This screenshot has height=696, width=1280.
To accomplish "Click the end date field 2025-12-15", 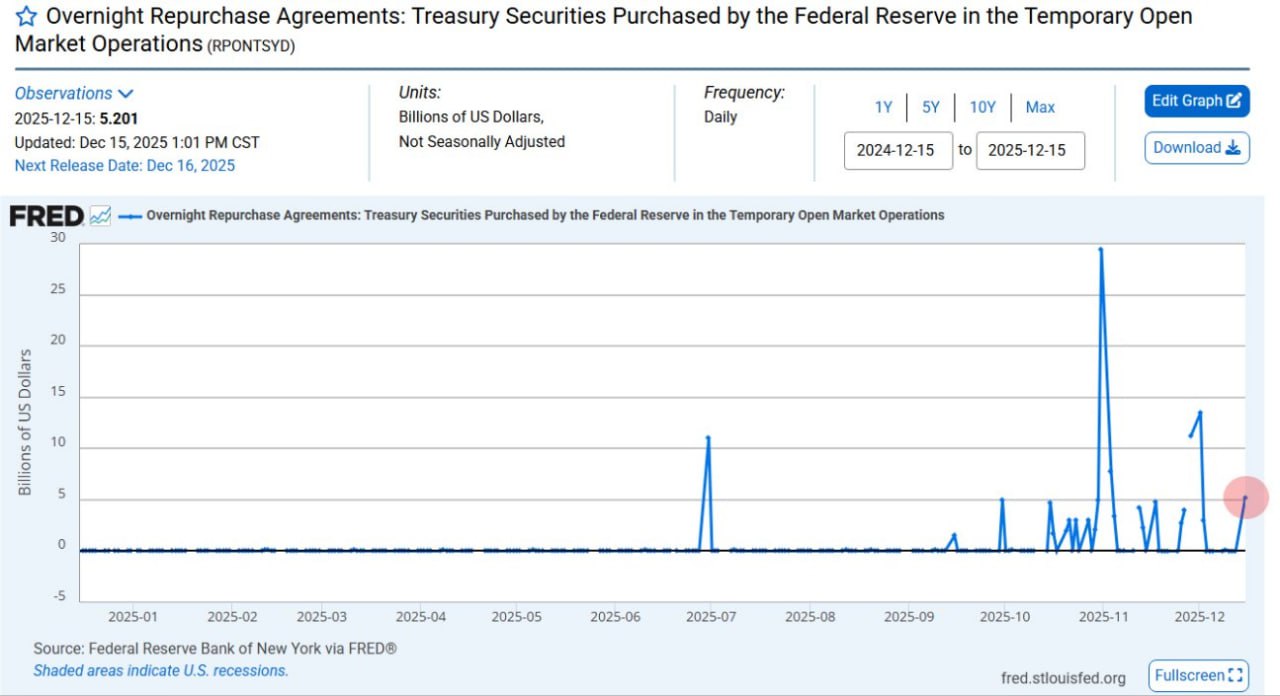I will click(x=1028, y=150).
